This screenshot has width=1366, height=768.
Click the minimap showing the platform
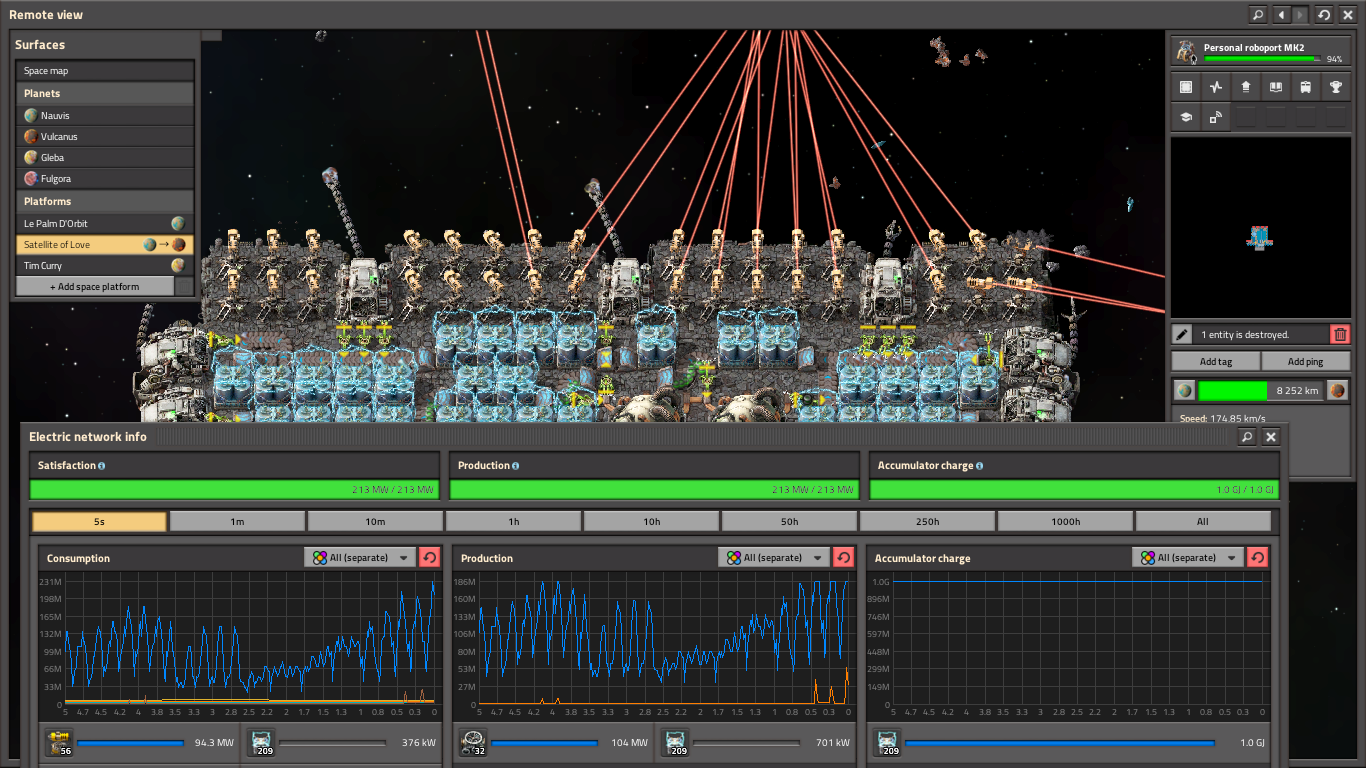1261,228
